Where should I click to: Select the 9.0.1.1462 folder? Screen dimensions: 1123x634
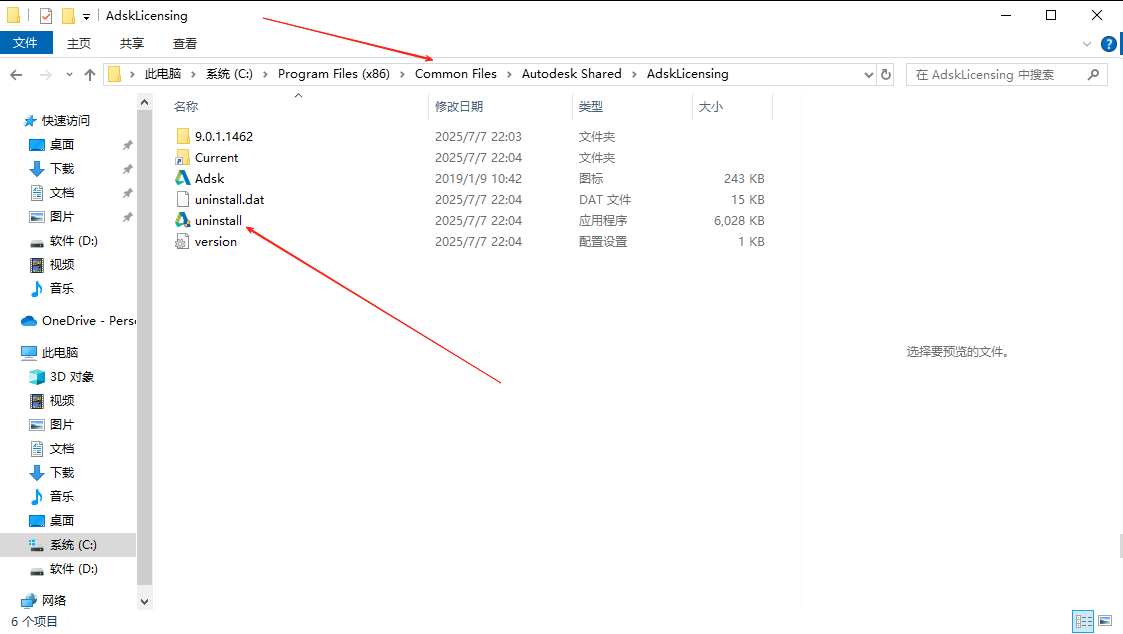pyautogui.click(x=223, y=136)
